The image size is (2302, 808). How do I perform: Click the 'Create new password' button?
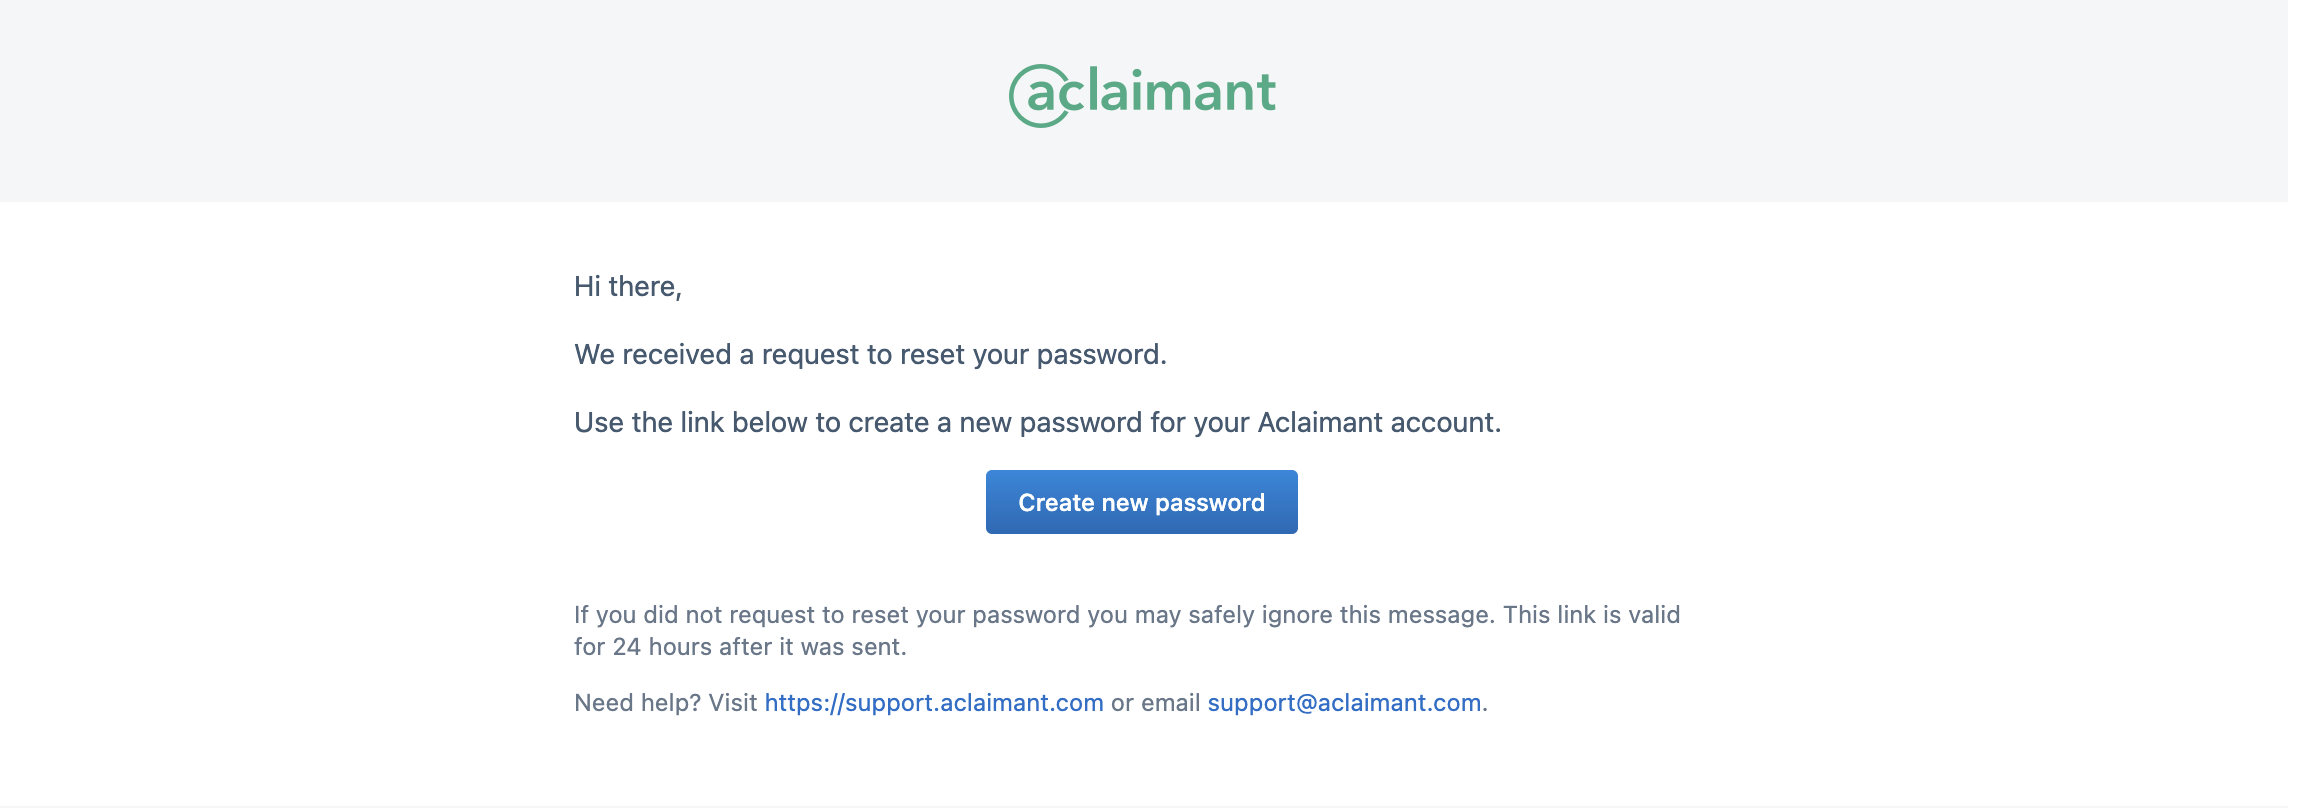[x=1141, y=502]
